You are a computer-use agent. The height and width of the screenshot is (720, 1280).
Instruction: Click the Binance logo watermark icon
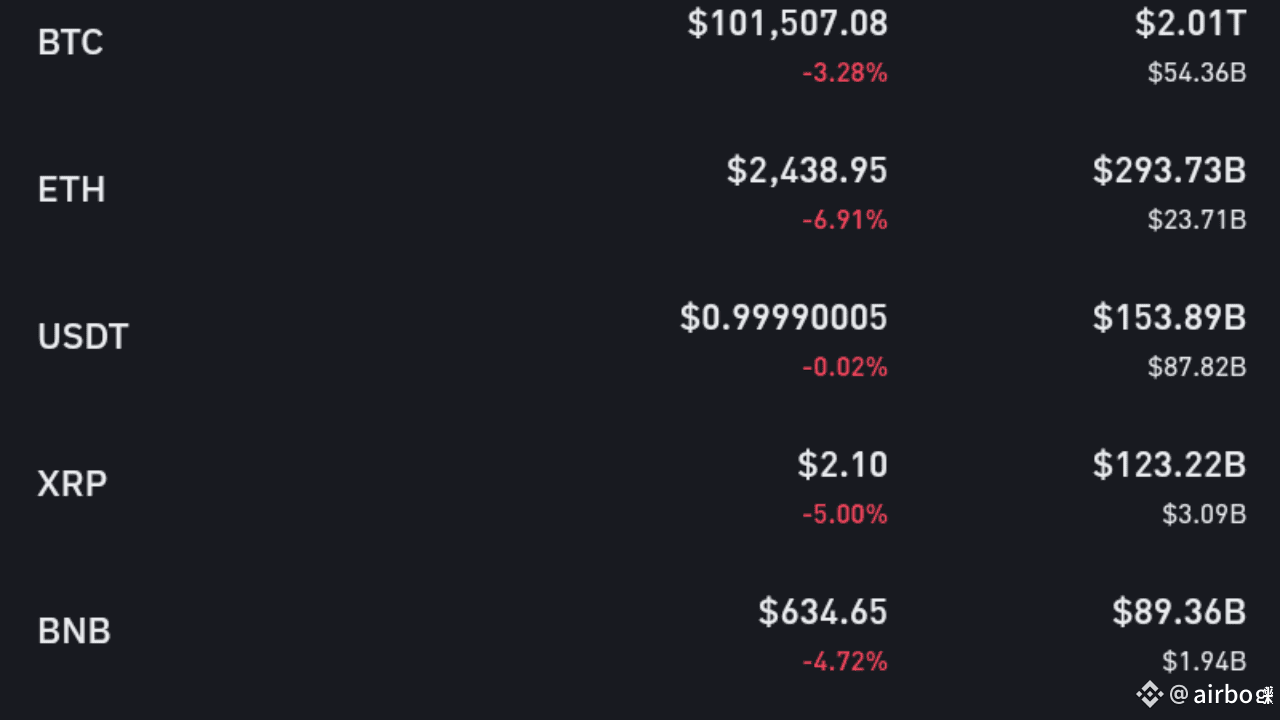pos(1149,694)
